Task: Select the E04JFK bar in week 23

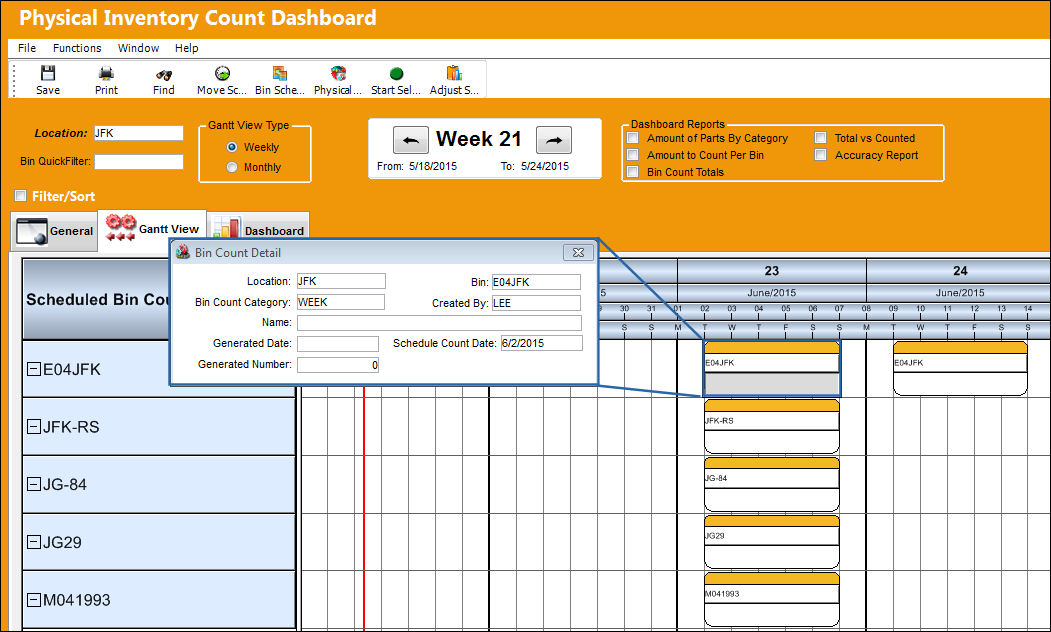Action: [x=771, y=368]
